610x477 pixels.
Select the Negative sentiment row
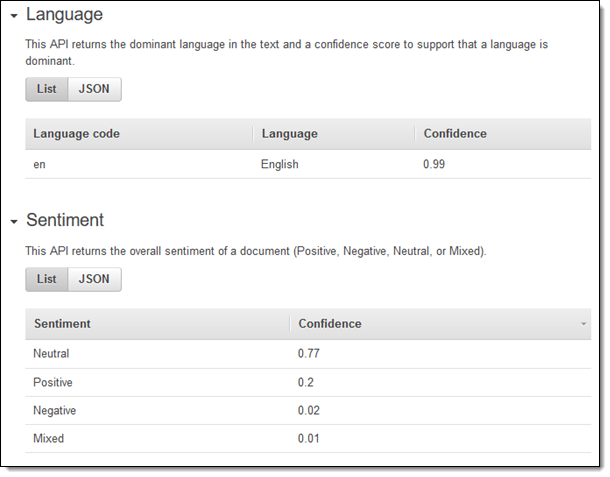click(55, 410)
